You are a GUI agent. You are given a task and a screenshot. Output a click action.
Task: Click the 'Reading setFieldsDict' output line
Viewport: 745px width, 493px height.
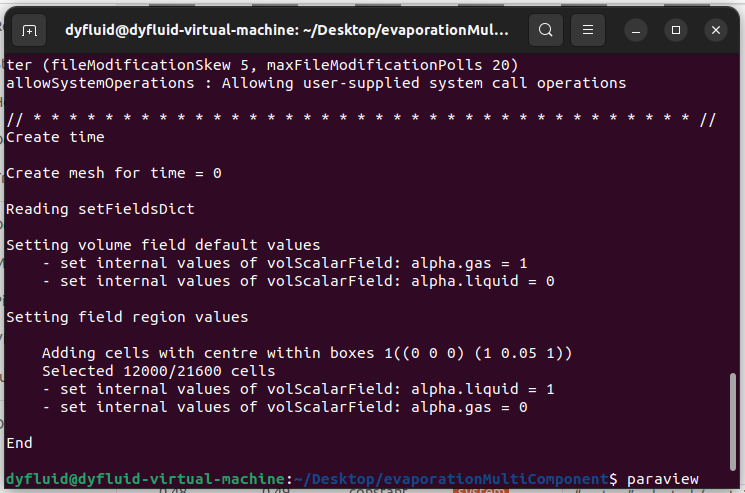pos(100,209)
